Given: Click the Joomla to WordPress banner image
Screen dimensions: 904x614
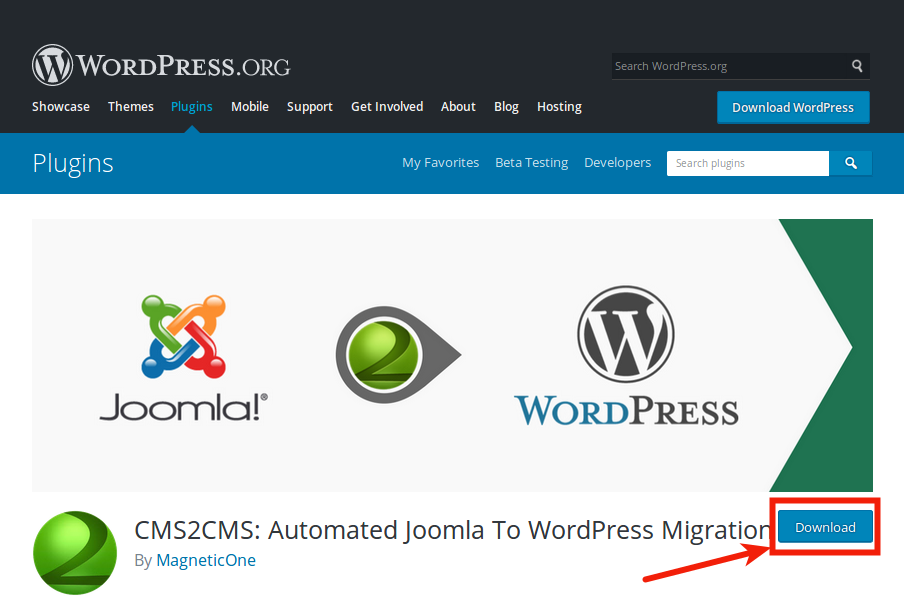Looking at the screenshot, I should 453,355.
